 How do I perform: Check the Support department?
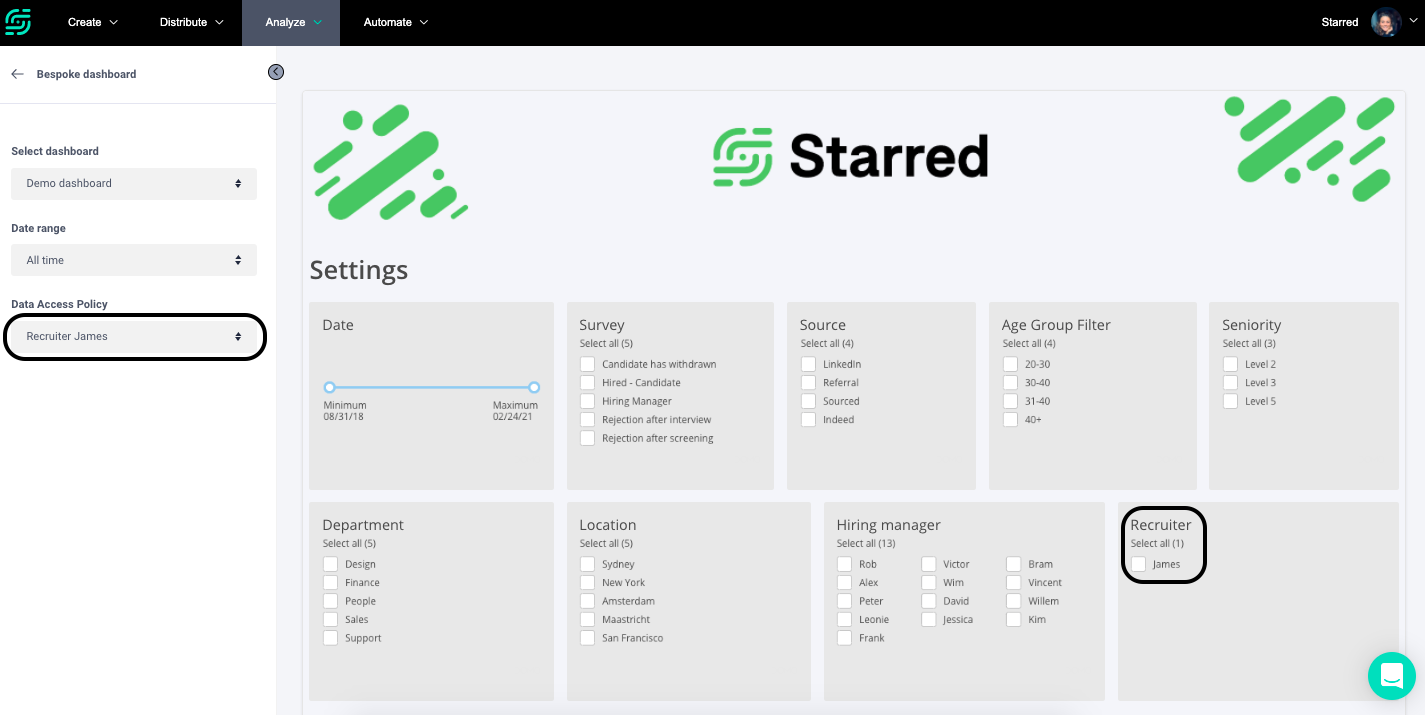[x=331, y=638]
